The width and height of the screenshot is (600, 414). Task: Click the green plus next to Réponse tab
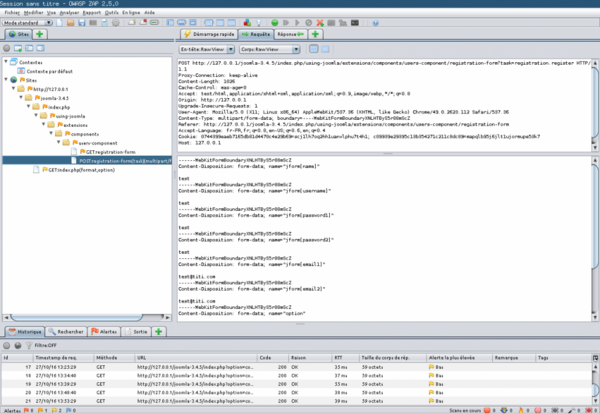click(315, 34)
